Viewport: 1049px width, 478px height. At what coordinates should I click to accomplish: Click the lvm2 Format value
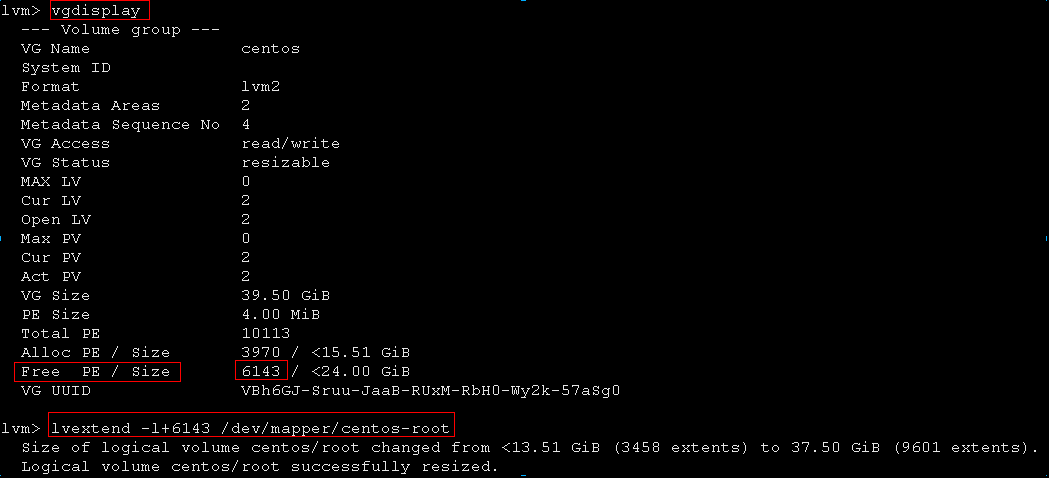(x=260, y=86)
